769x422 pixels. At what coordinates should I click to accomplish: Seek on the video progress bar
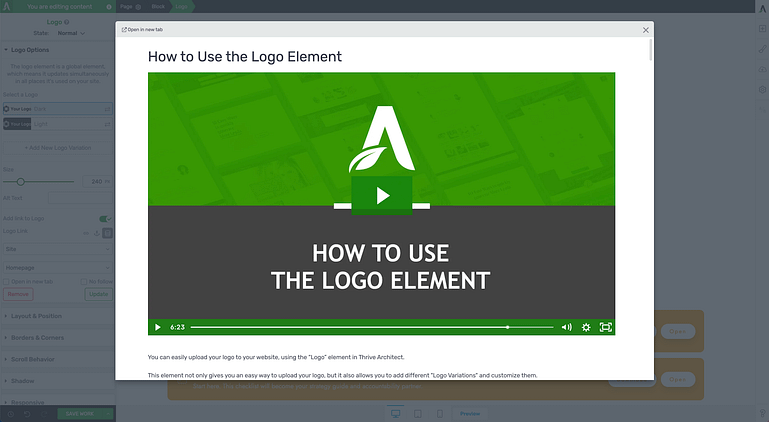(x=371, y=327)
